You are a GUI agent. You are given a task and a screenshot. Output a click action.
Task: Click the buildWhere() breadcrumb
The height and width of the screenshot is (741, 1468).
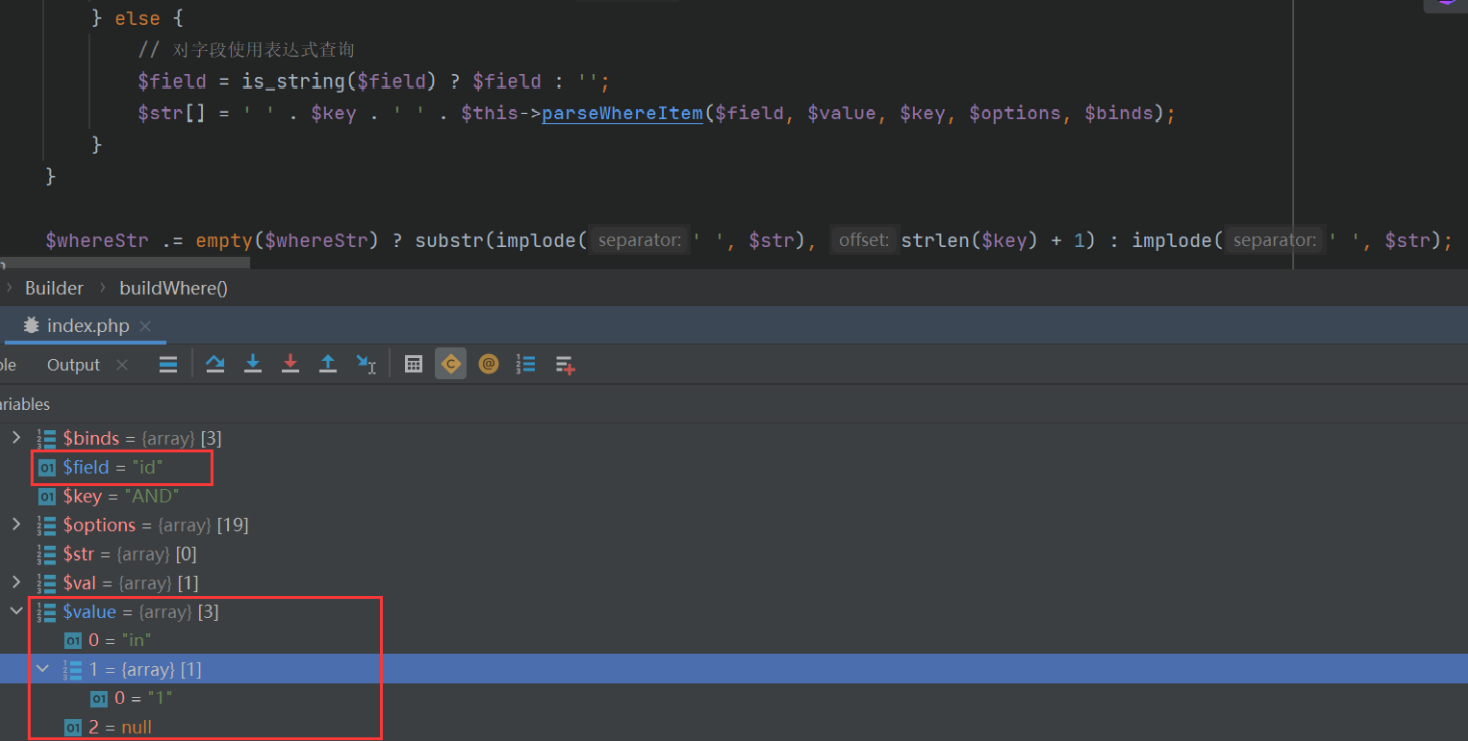click(x=174, y=288)
